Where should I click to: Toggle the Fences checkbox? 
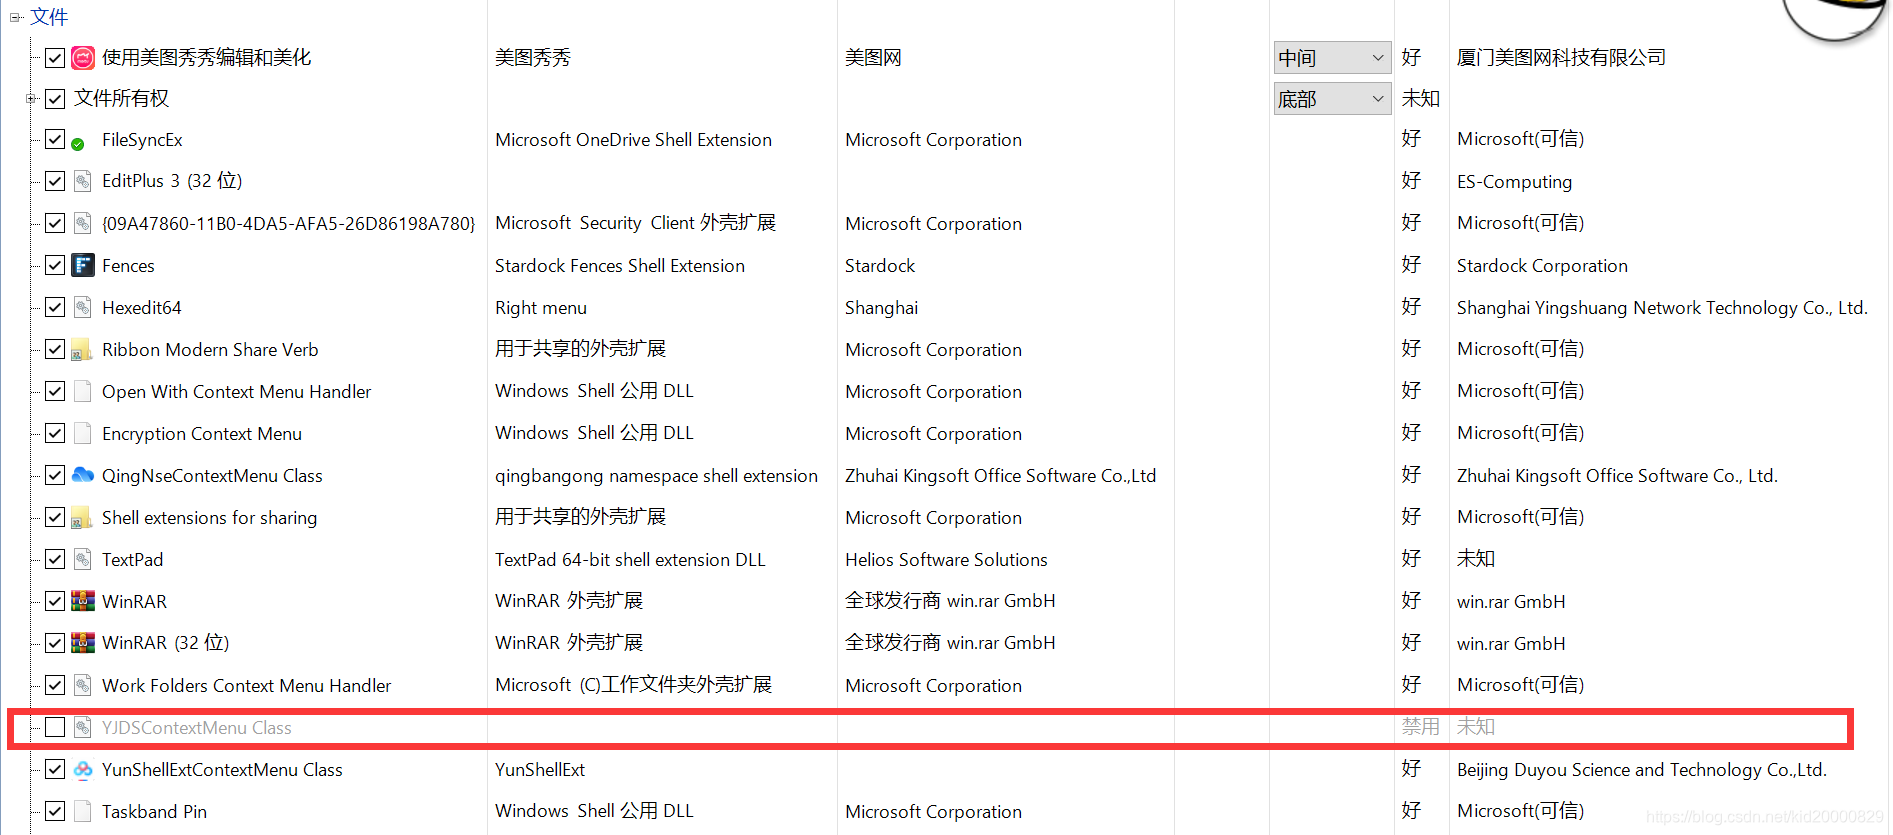[55, 265]
